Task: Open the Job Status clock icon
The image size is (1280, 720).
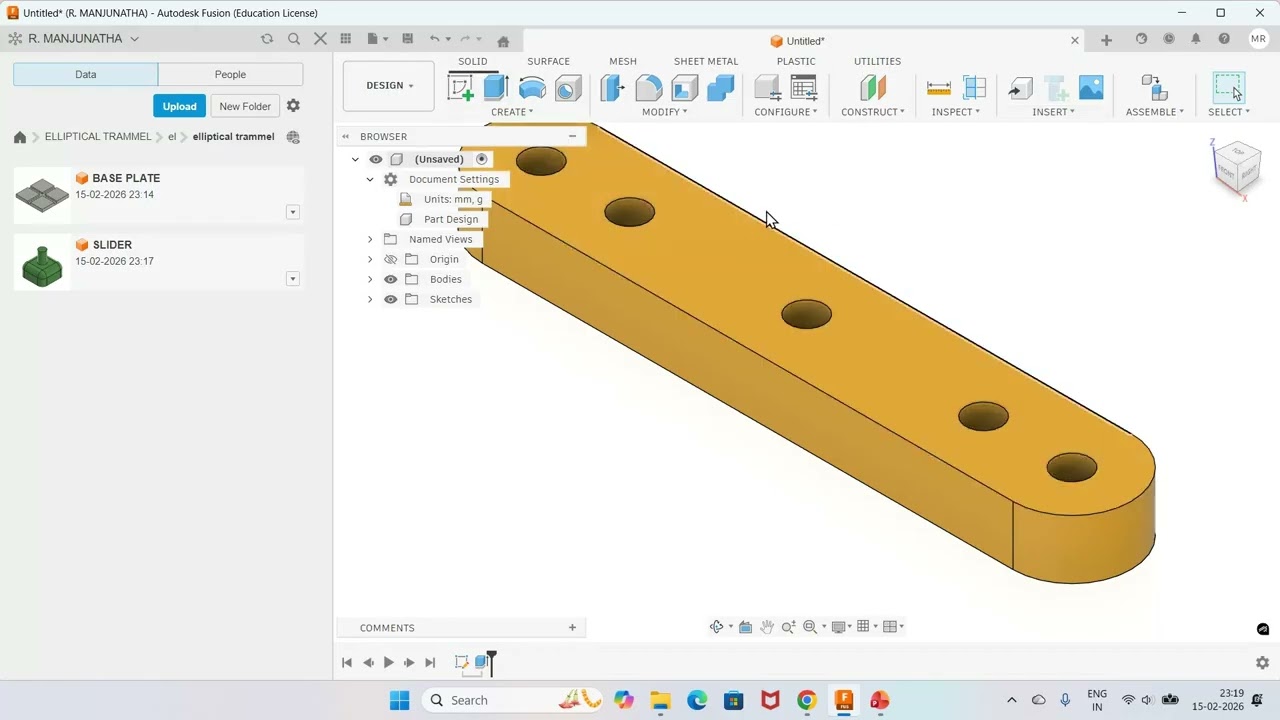Action: [x=1169, y=39]
